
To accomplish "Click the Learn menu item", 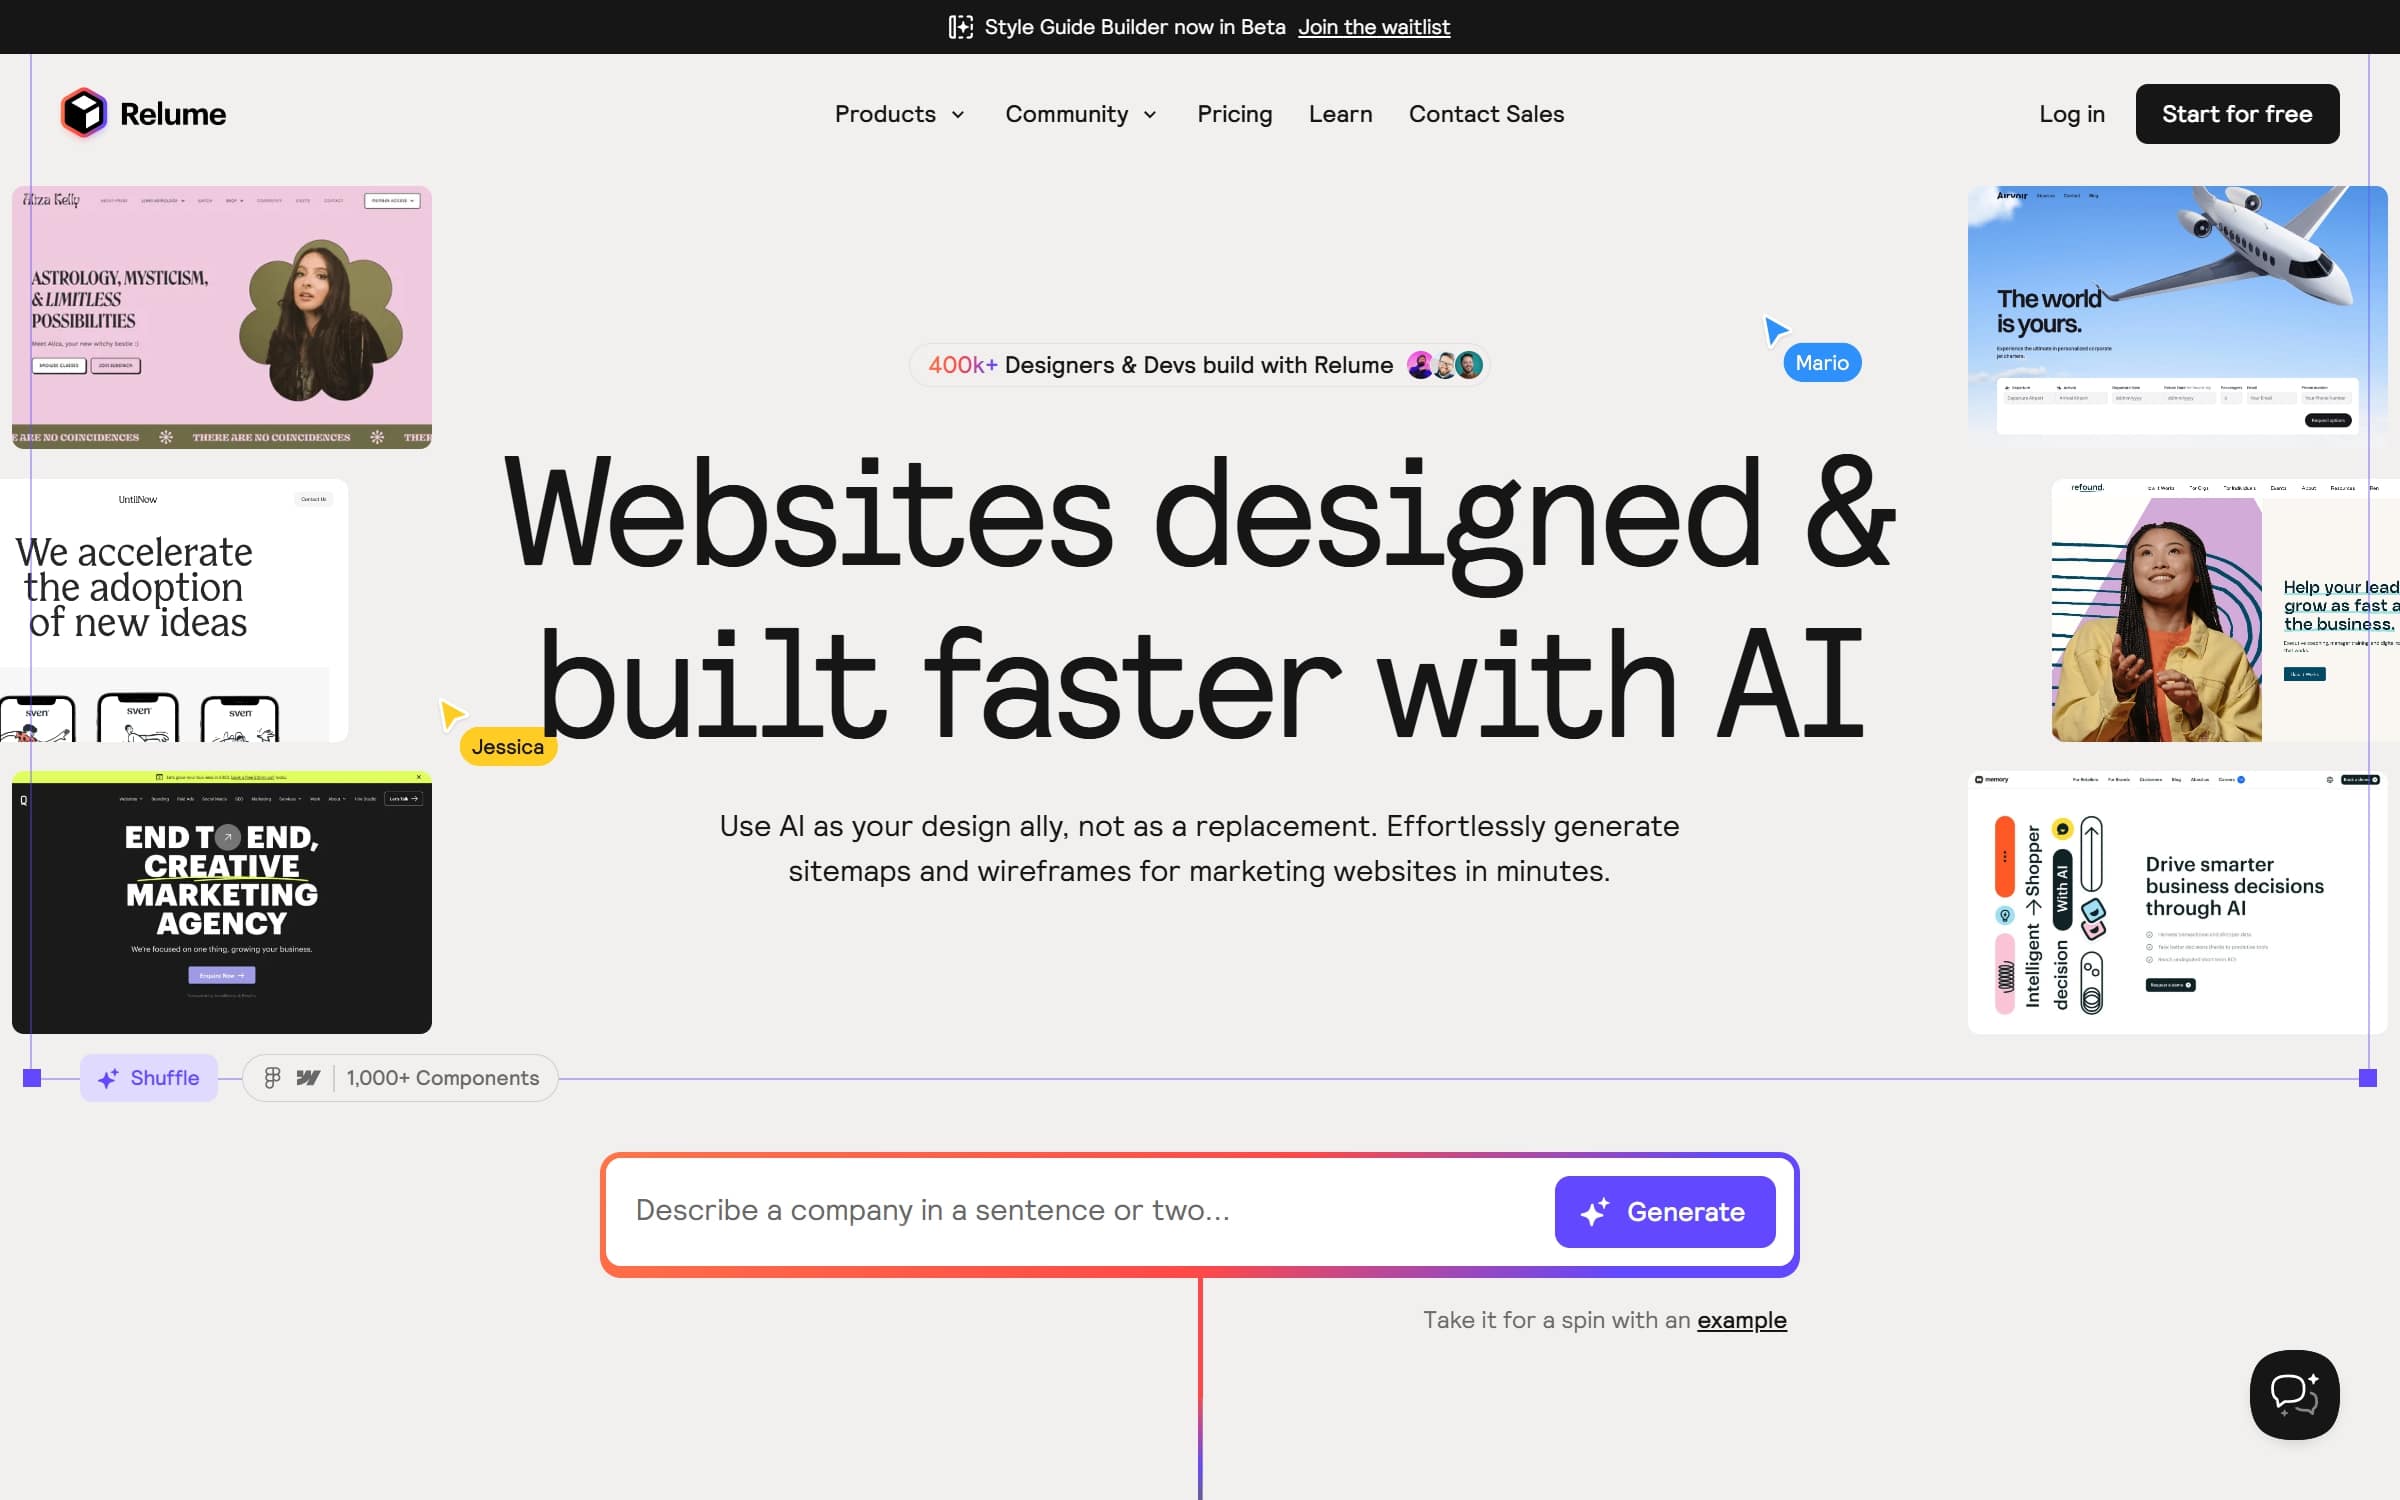I will pos(1341,114).
